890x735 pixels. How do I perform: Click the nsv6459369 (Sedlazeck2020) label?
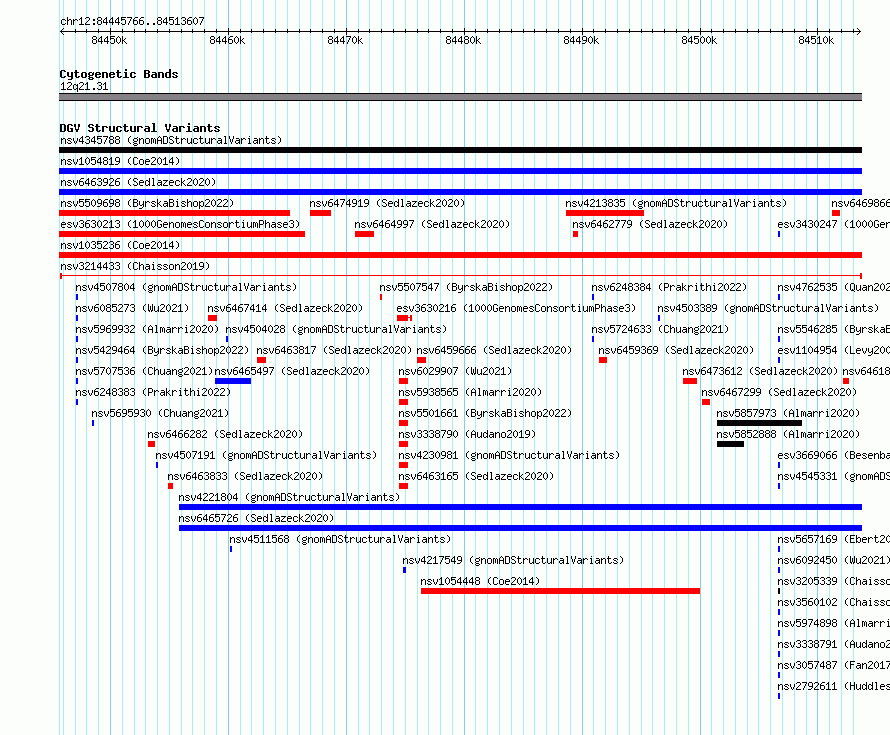click(676, 350)
